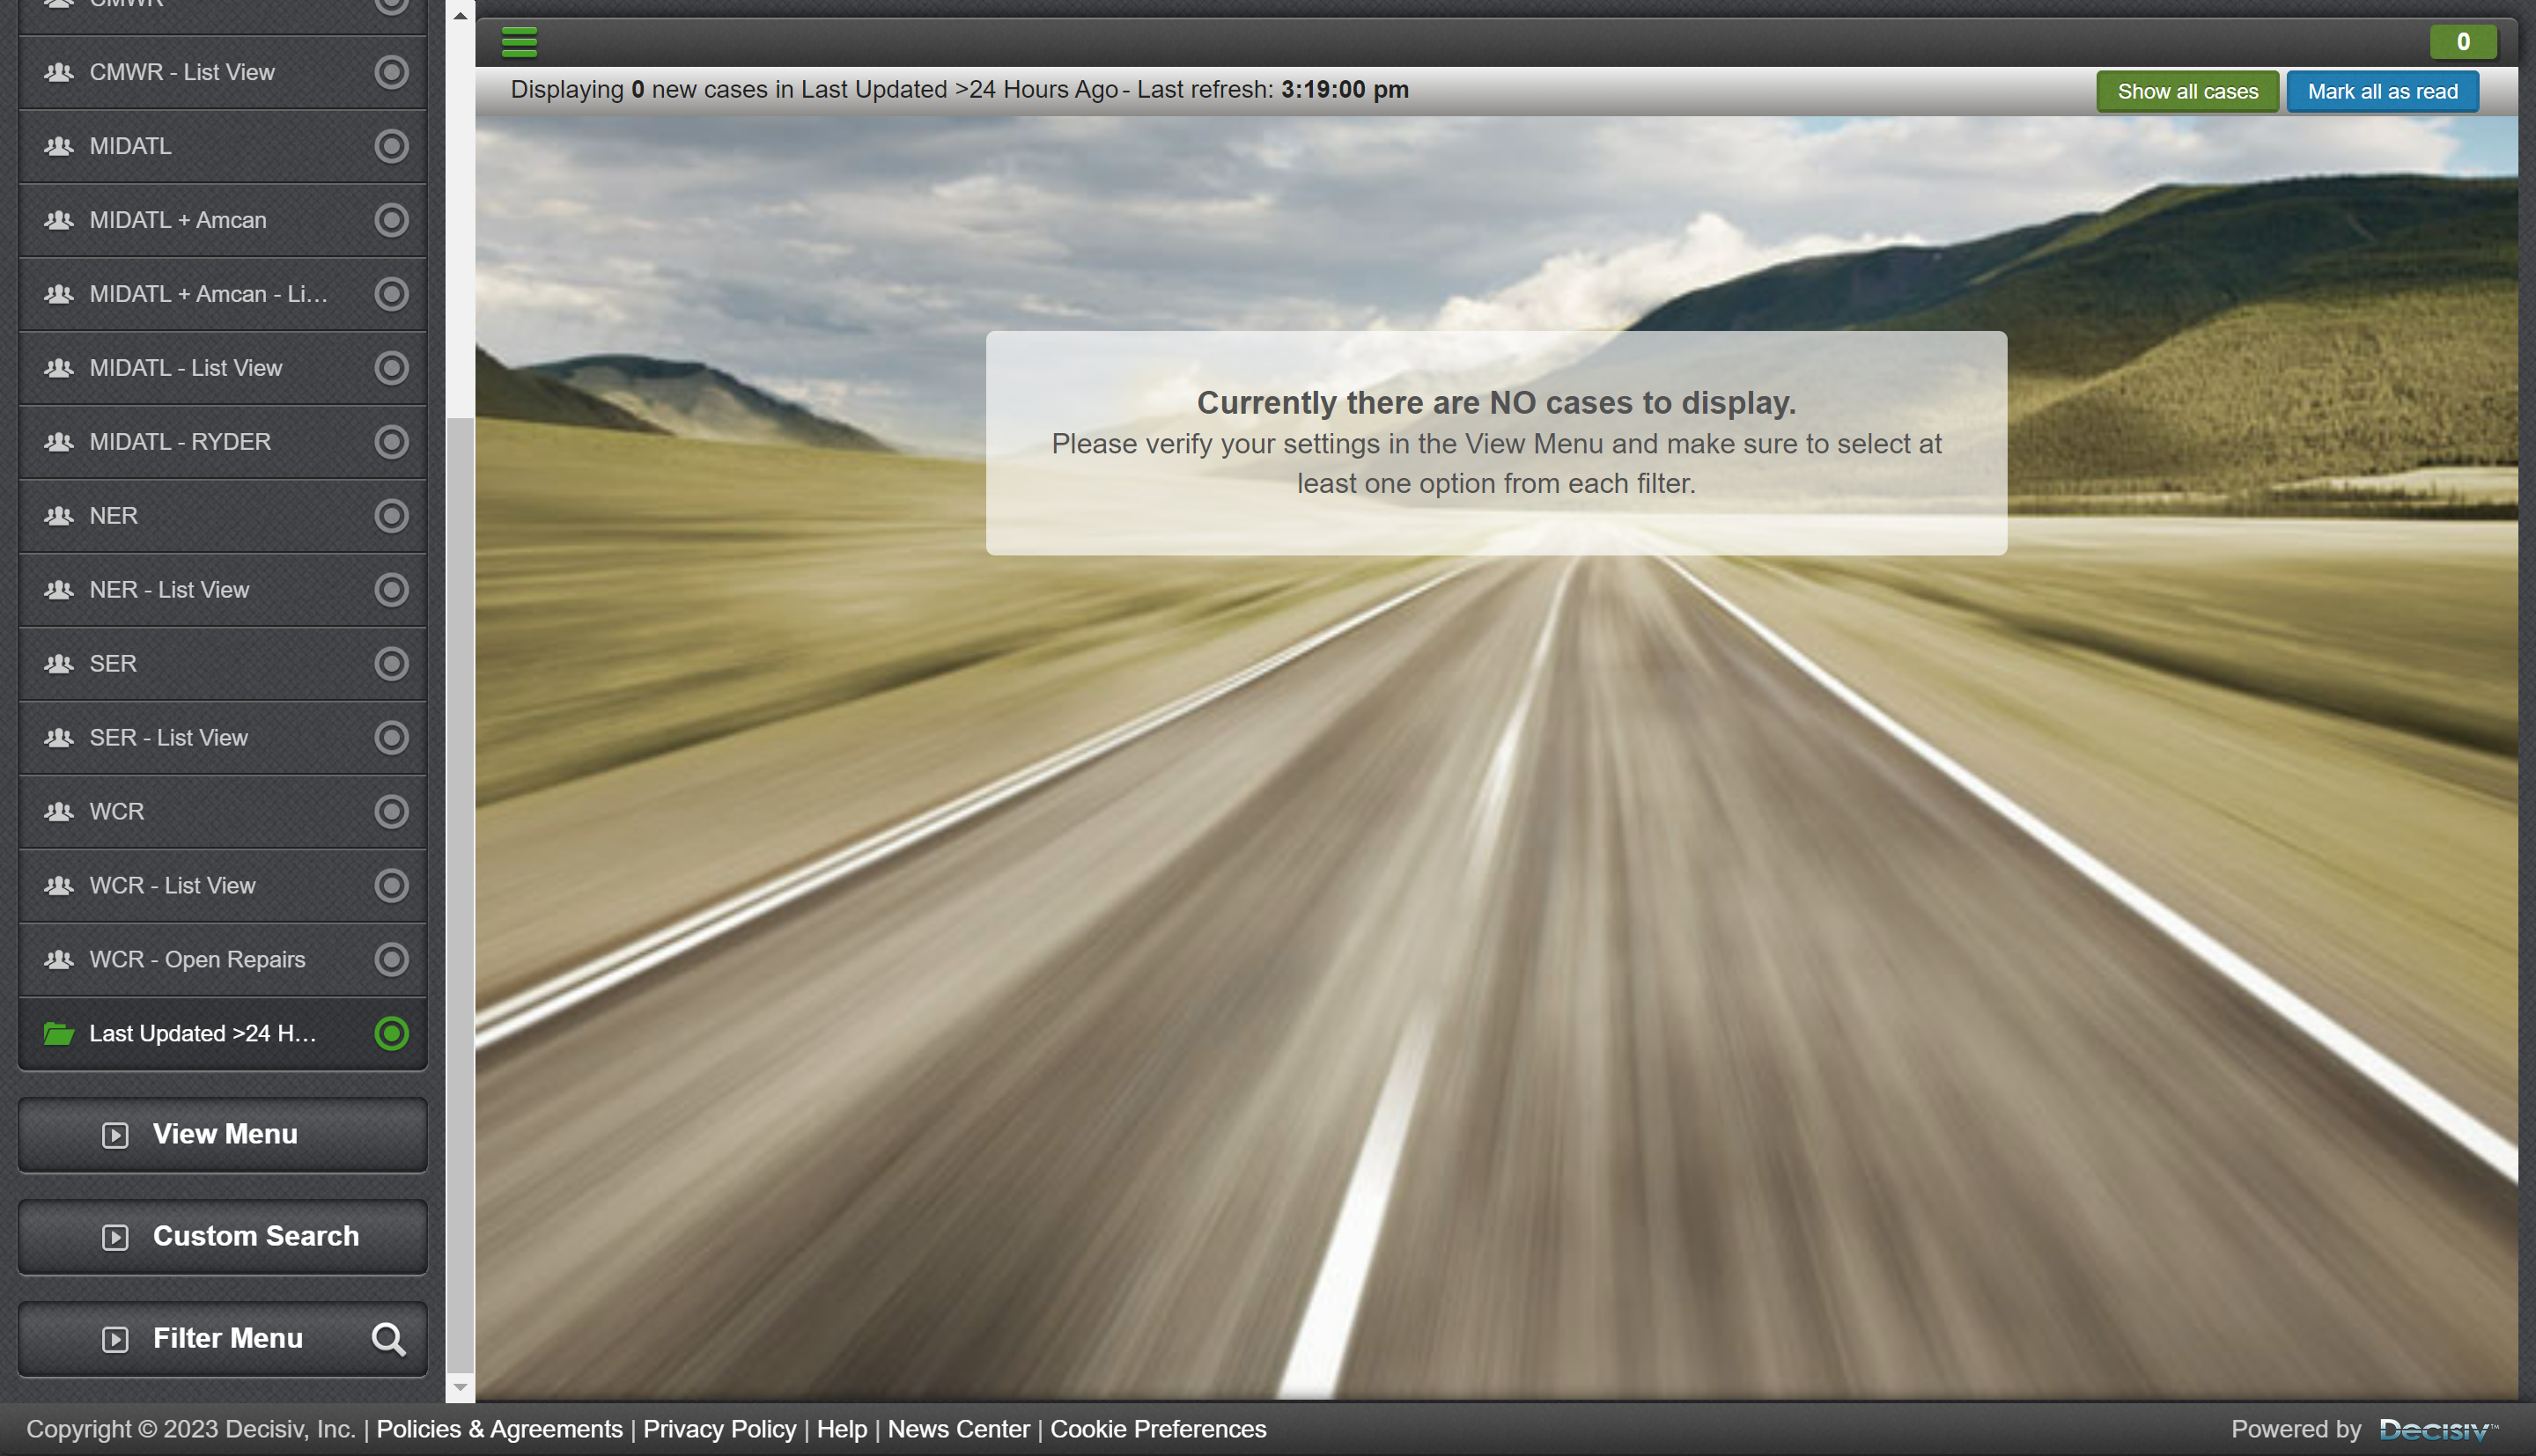Click the group icon beside MIDATL - RYDER
The image size is (2536, 1456).
click(x=59, y=442)
